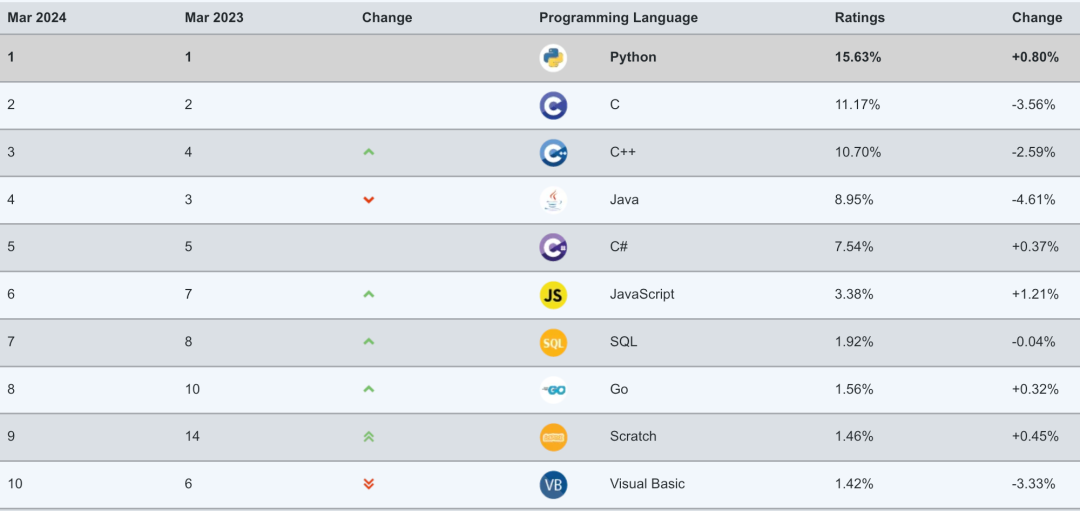This screenshot has width=1080, height=511.
Task: Click the Go gopher logo icon
Action: point(553,390)
